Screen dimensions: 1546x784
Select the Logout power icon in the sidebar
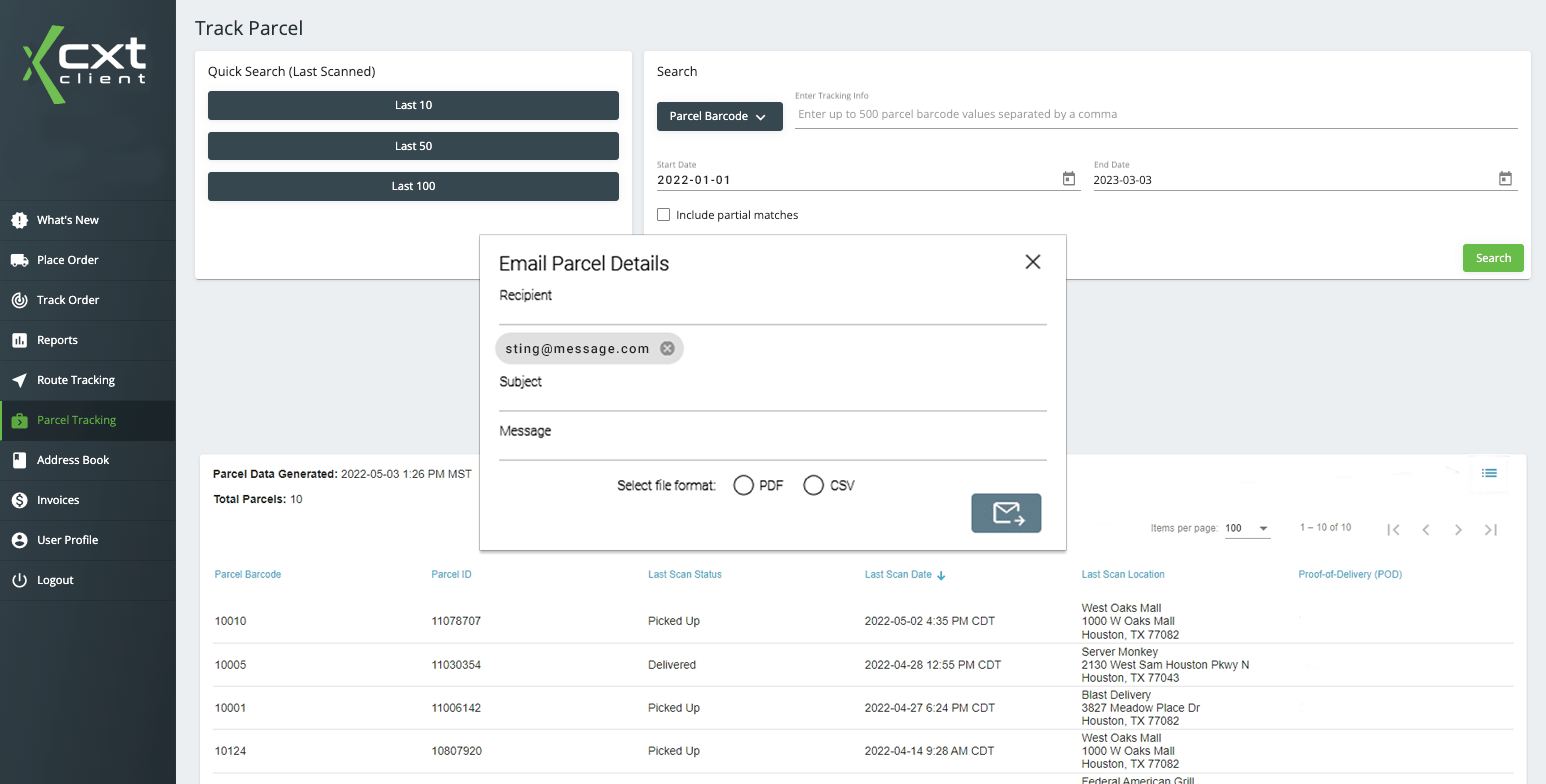(x=21, y=580)
